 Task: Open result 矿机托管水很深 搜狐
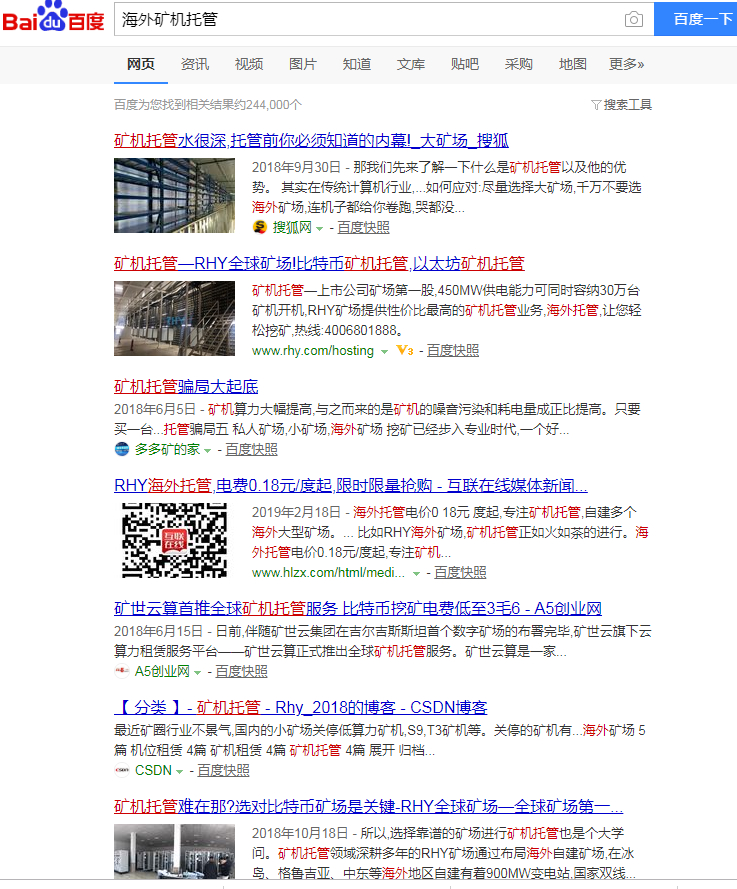(311, 140)
